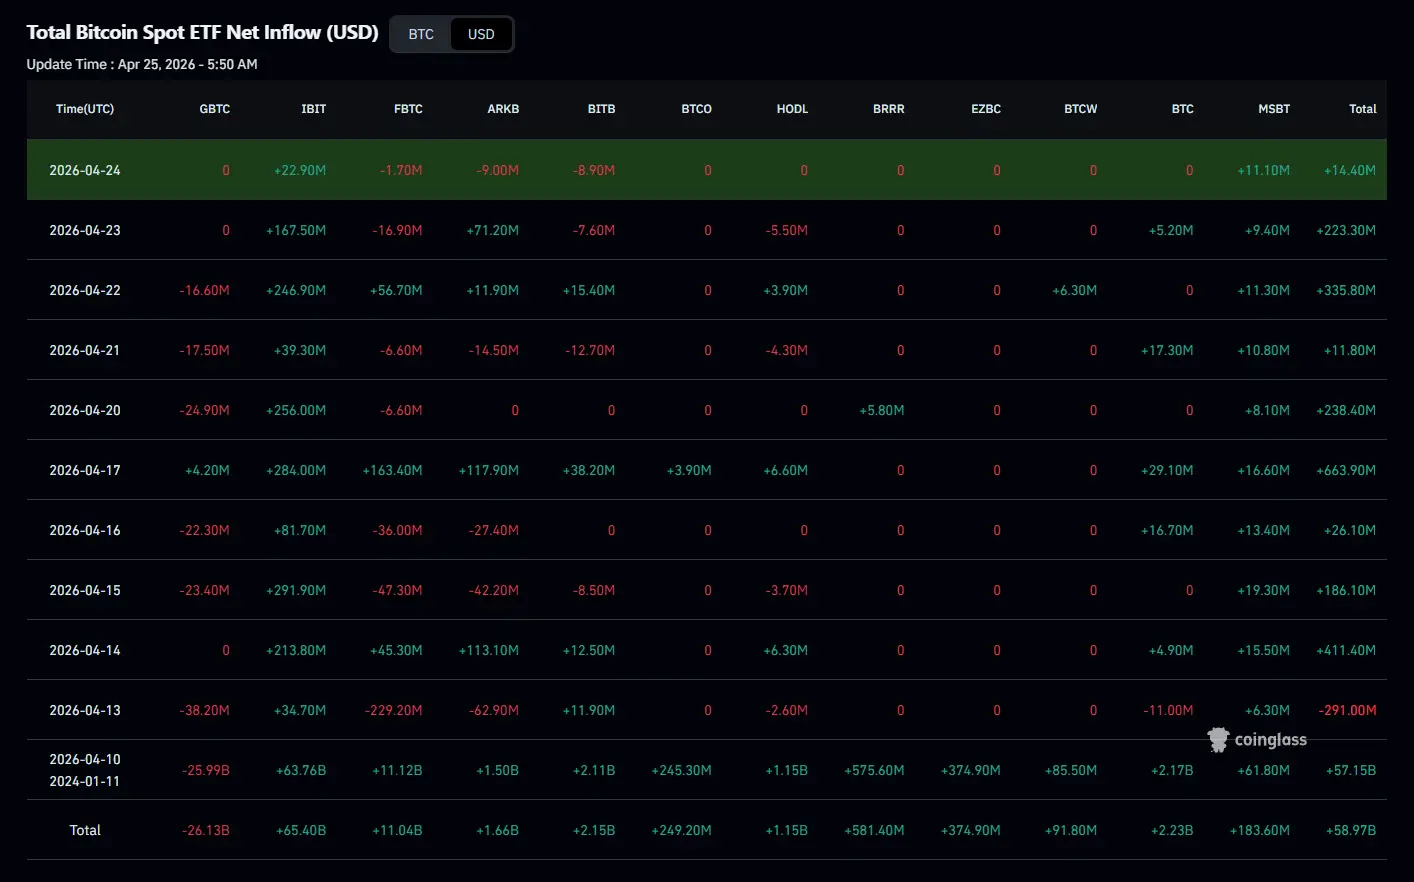Select the BTCO column header

696,109
